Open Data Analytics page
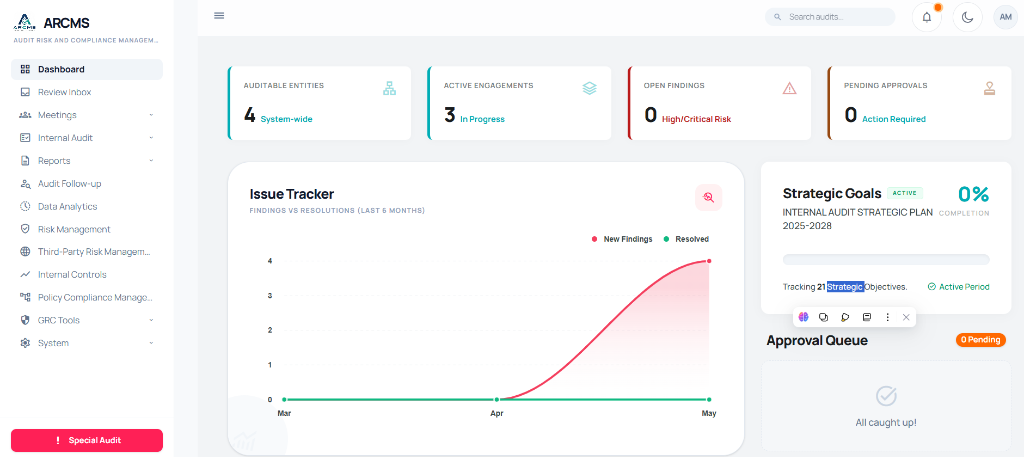This screenshot has height=457, width=1024. click(x=87, y=206)
